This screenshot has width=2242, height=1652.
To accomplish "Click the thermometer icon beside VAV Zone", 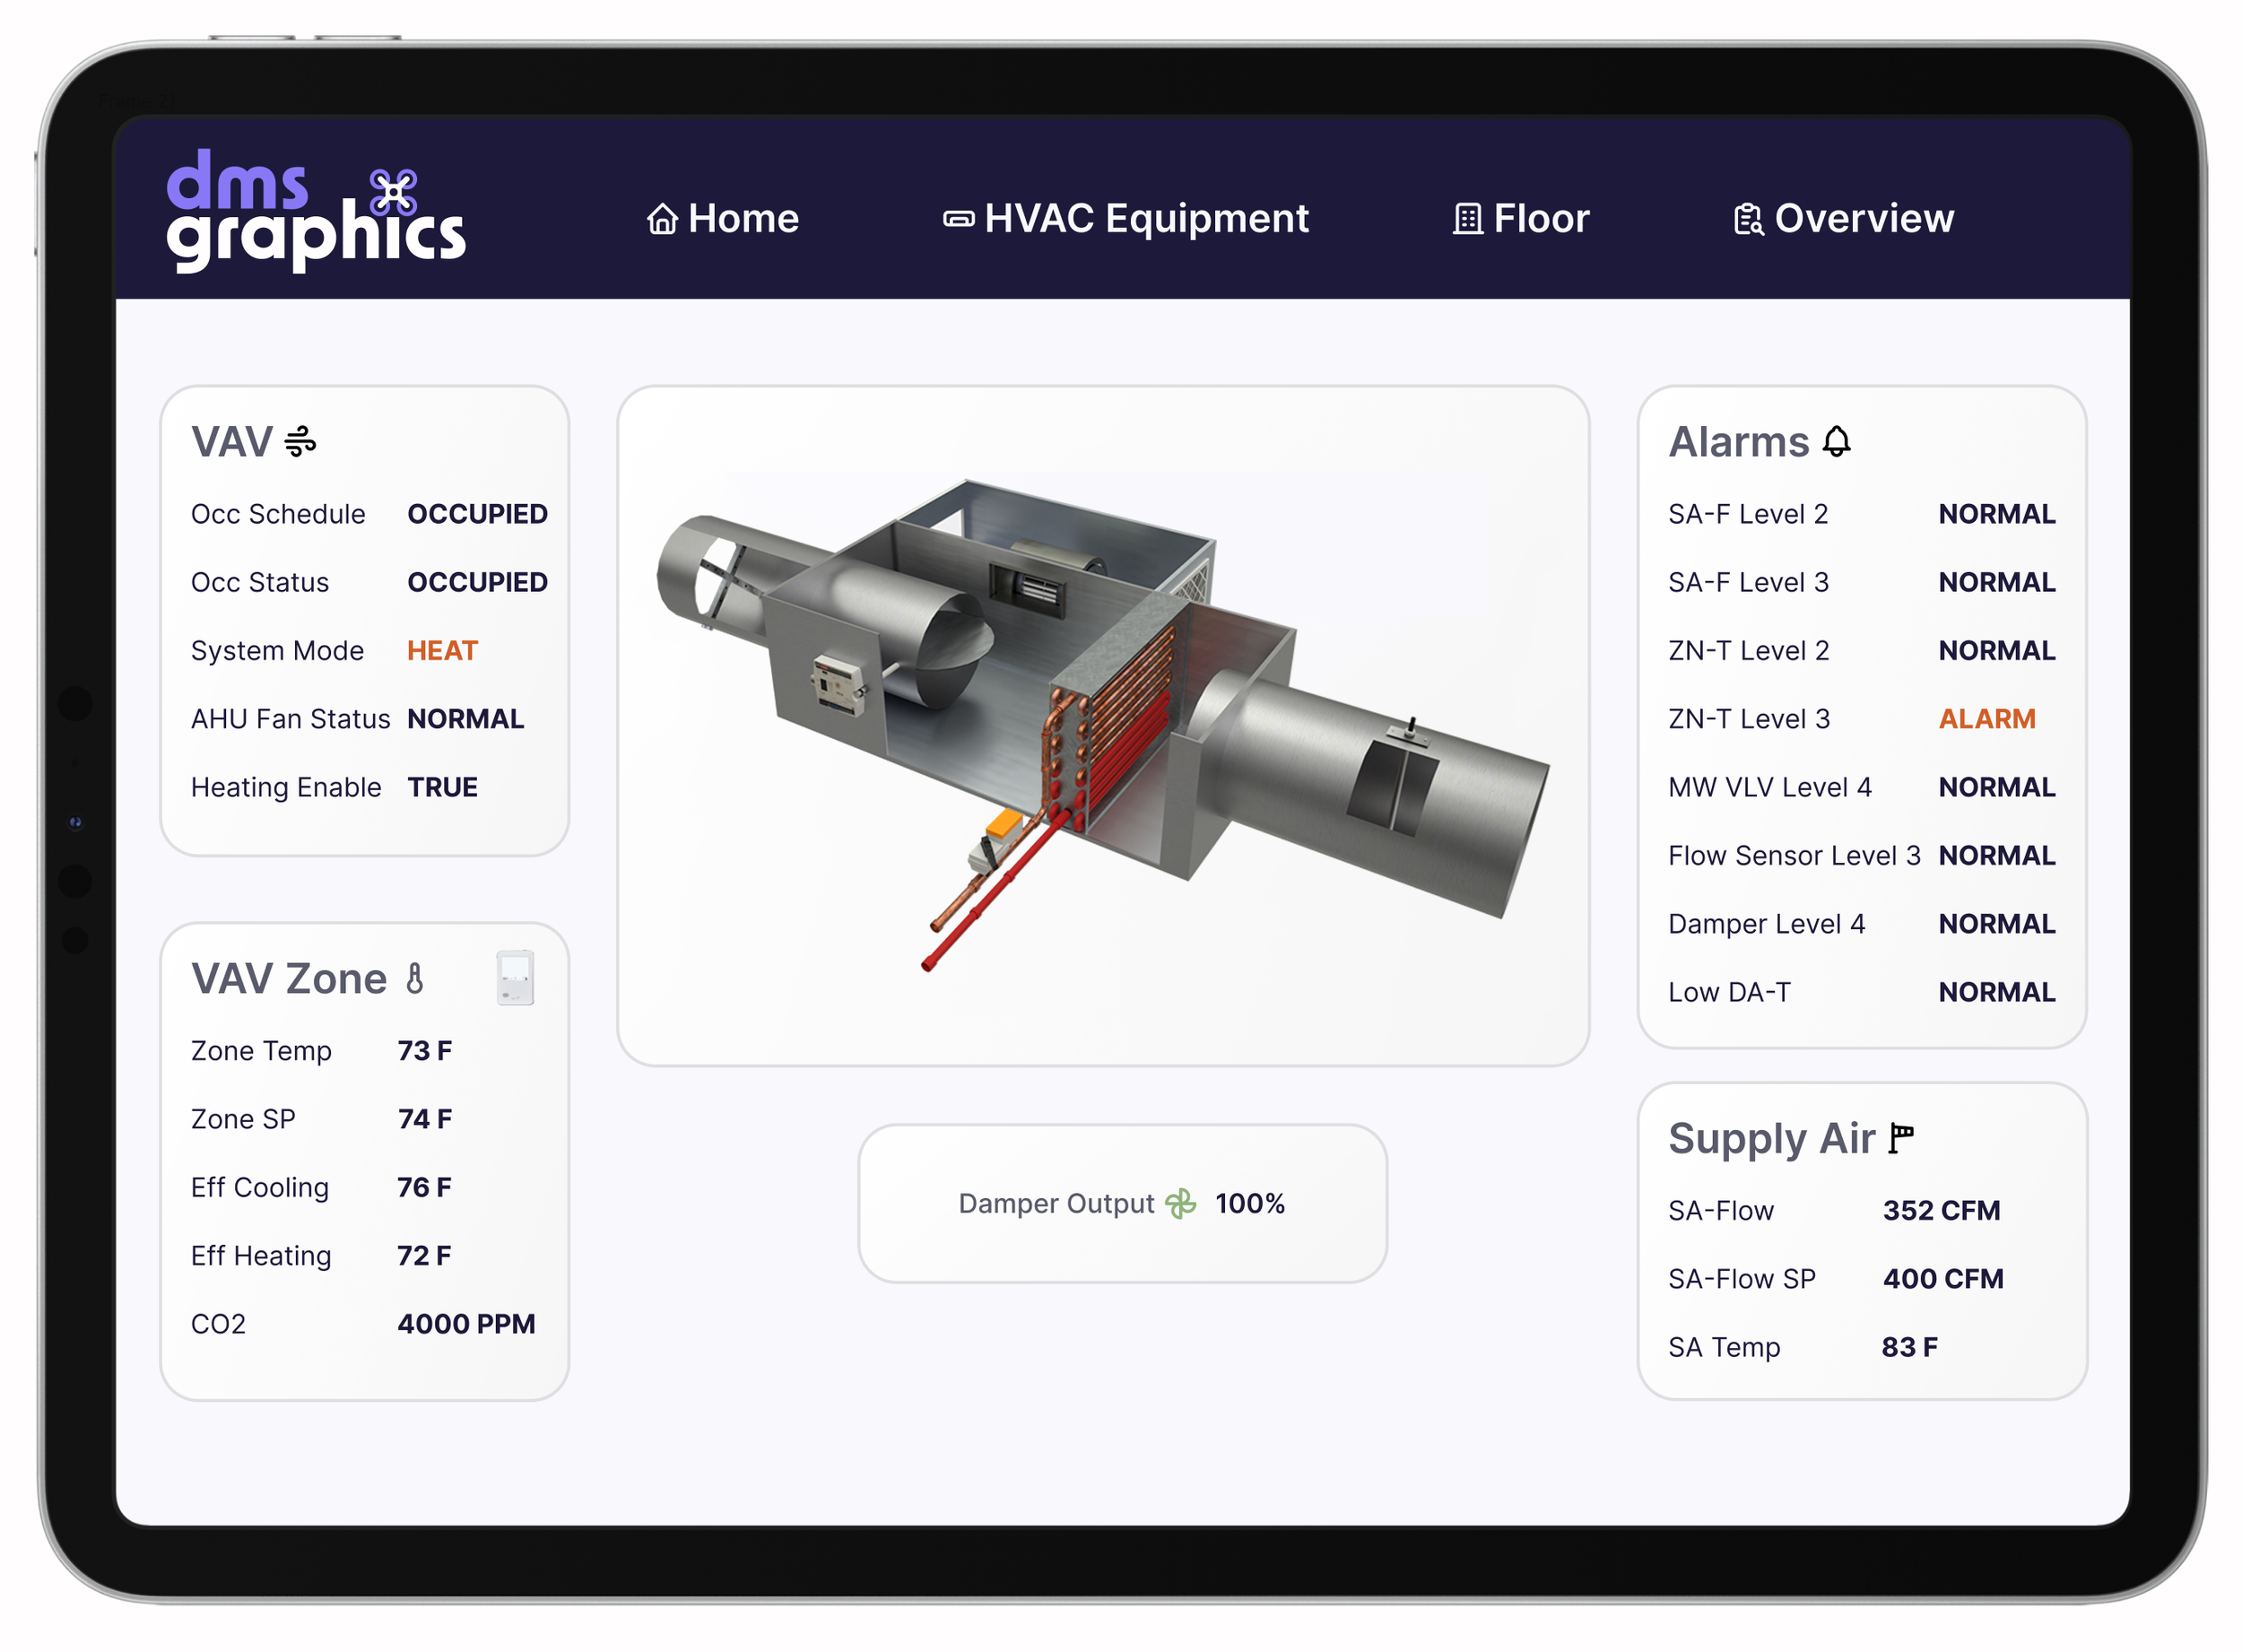I will (x=415, y=978).
